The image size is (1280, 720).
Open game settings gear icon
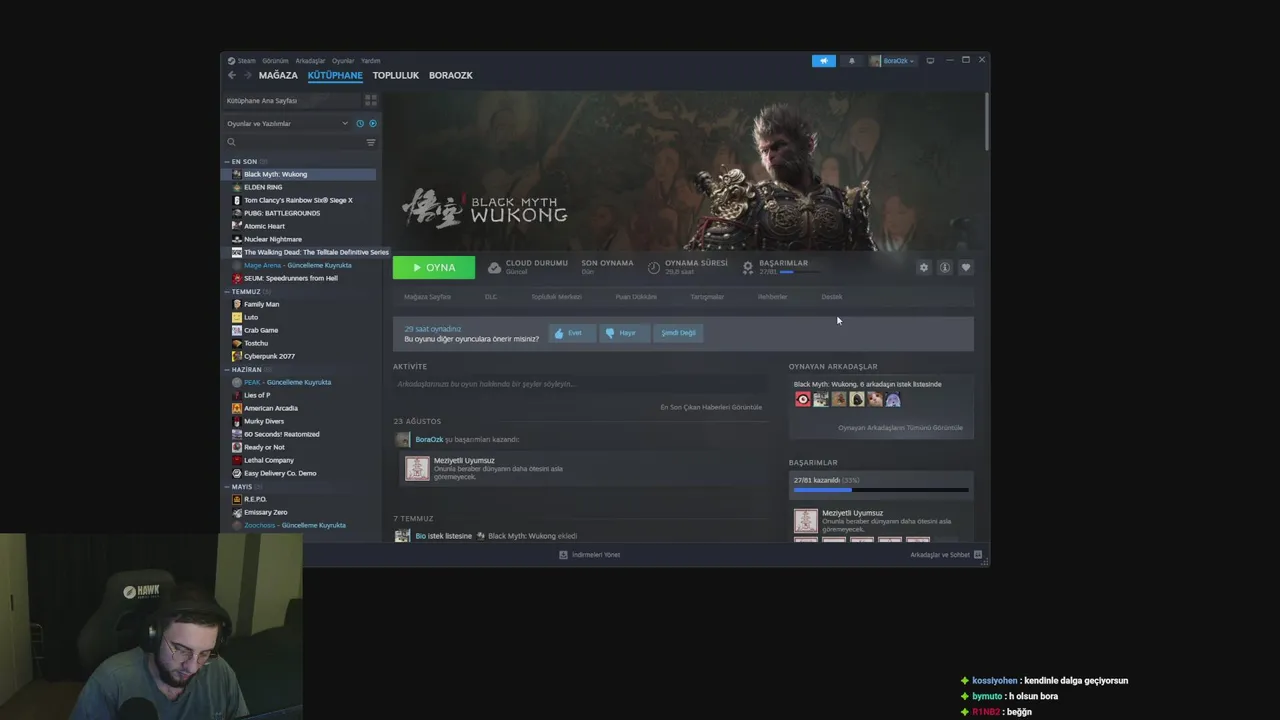924,268
